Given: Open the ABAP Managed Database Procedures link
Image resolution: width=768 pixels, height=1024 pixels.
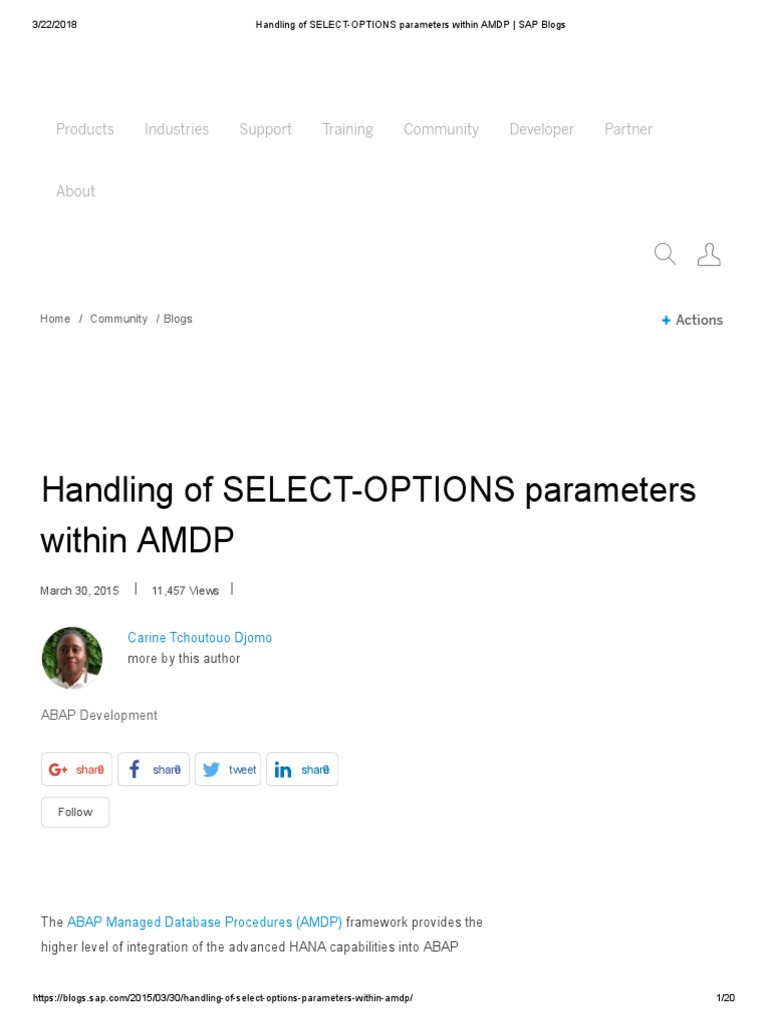Looking at the screenshot, I should 204,922.
